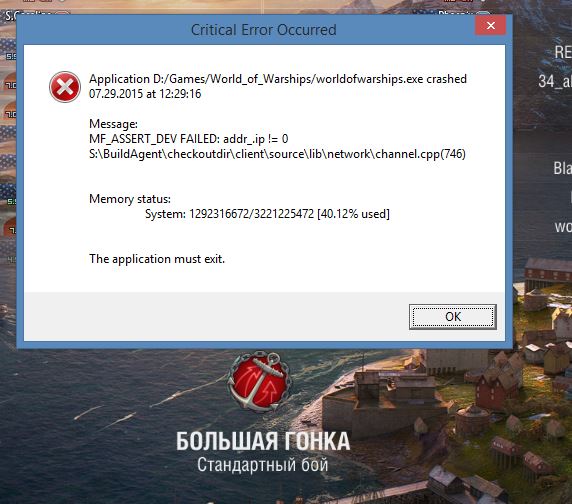
Task: Click the crash timestamp 07.29.2015 at 12:29:16
Action: 145,94
